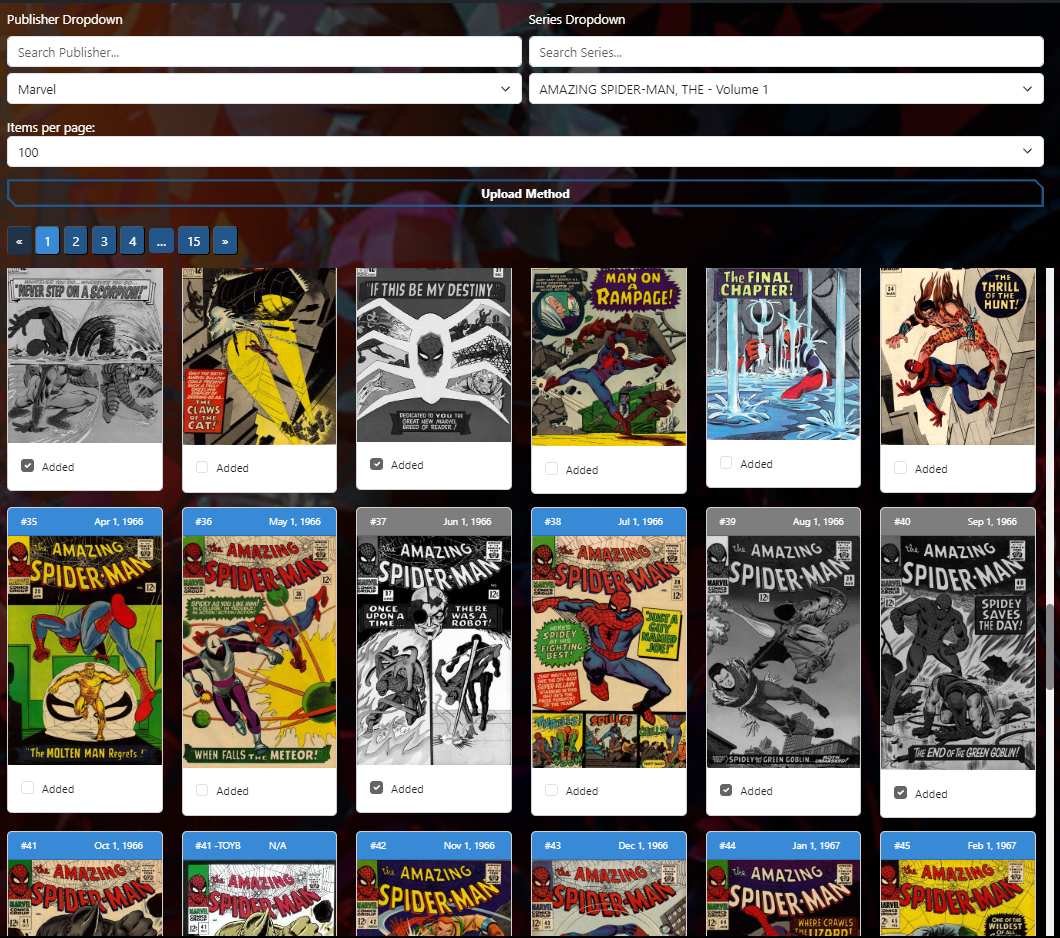The width and height of the screenshot is (1060, 938).
Task: Click the #35 Apr 1, 1966 card header
Action: [85, 522]
